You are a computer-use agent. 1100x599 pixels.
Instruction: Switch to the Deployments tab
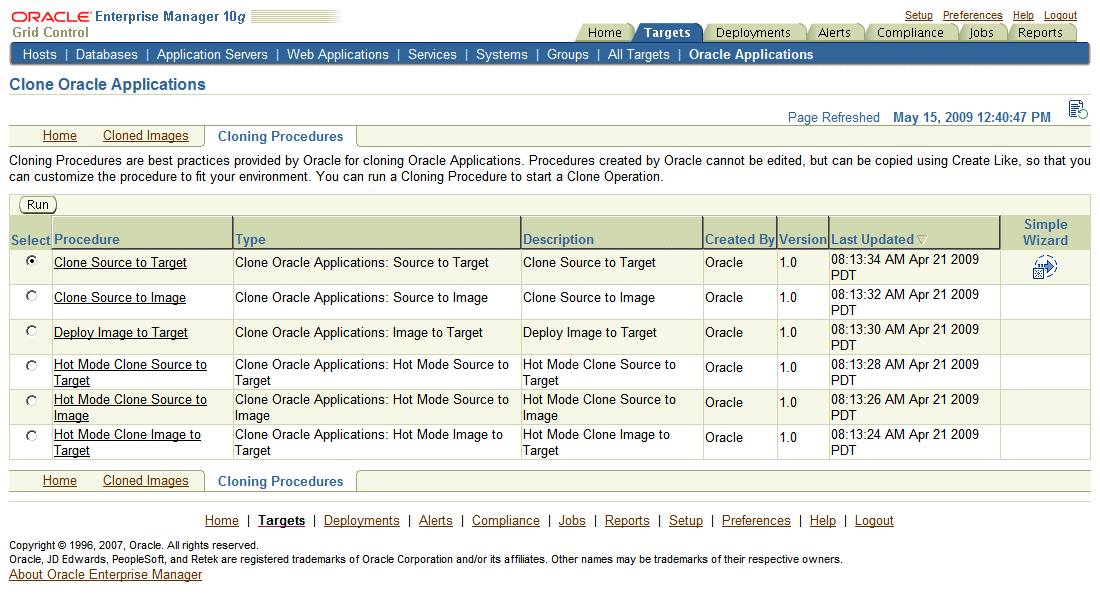pos(753,32)
